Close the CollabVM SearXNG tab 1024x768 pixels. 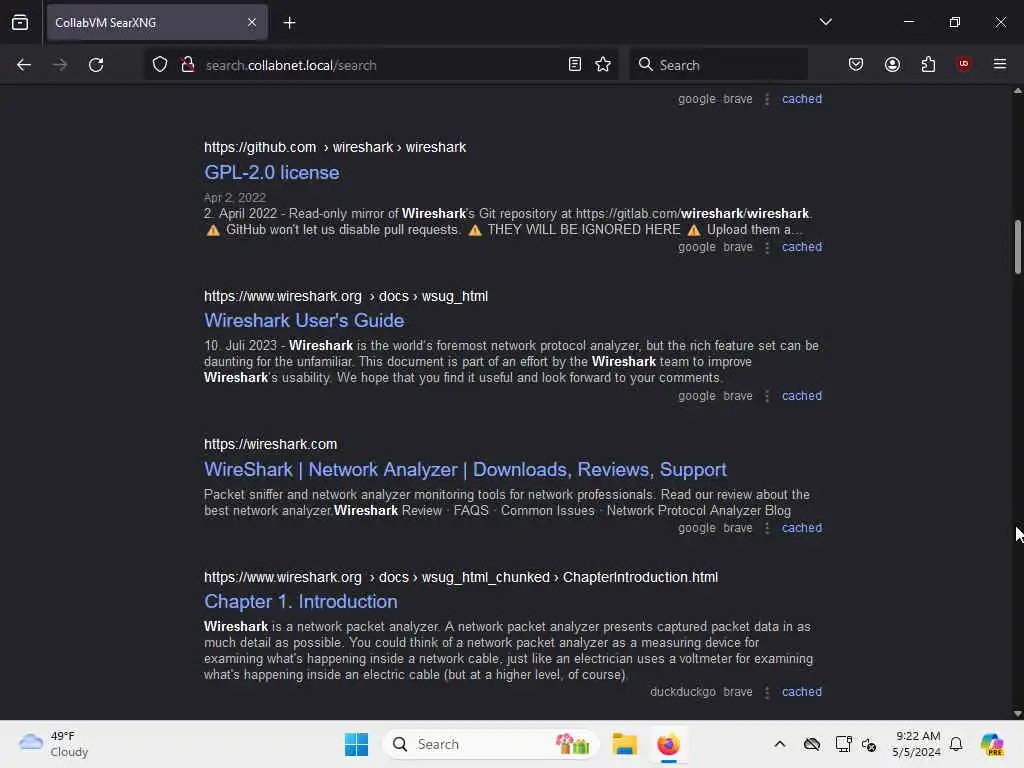(x=251, y=22)
